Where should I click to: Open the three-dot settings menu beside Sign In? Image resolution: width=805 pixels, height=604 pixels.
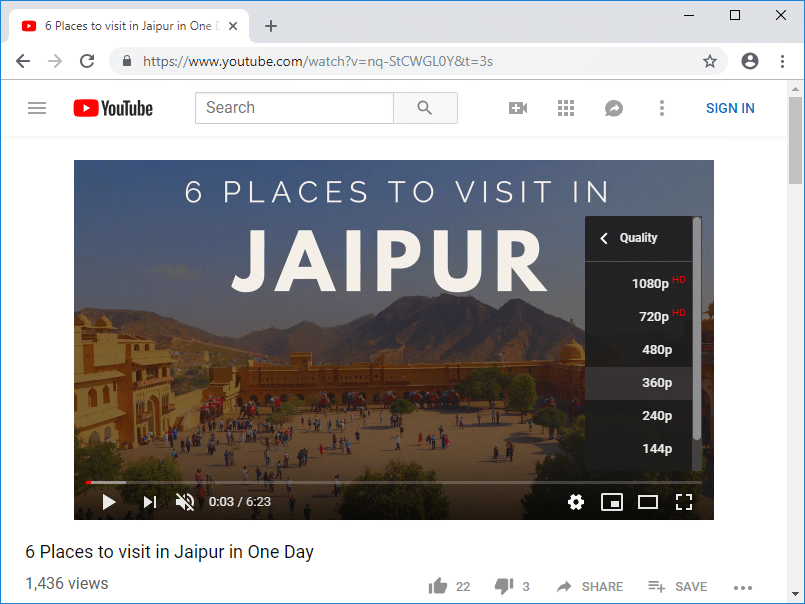pyautogui.click(x=661, y=108)
